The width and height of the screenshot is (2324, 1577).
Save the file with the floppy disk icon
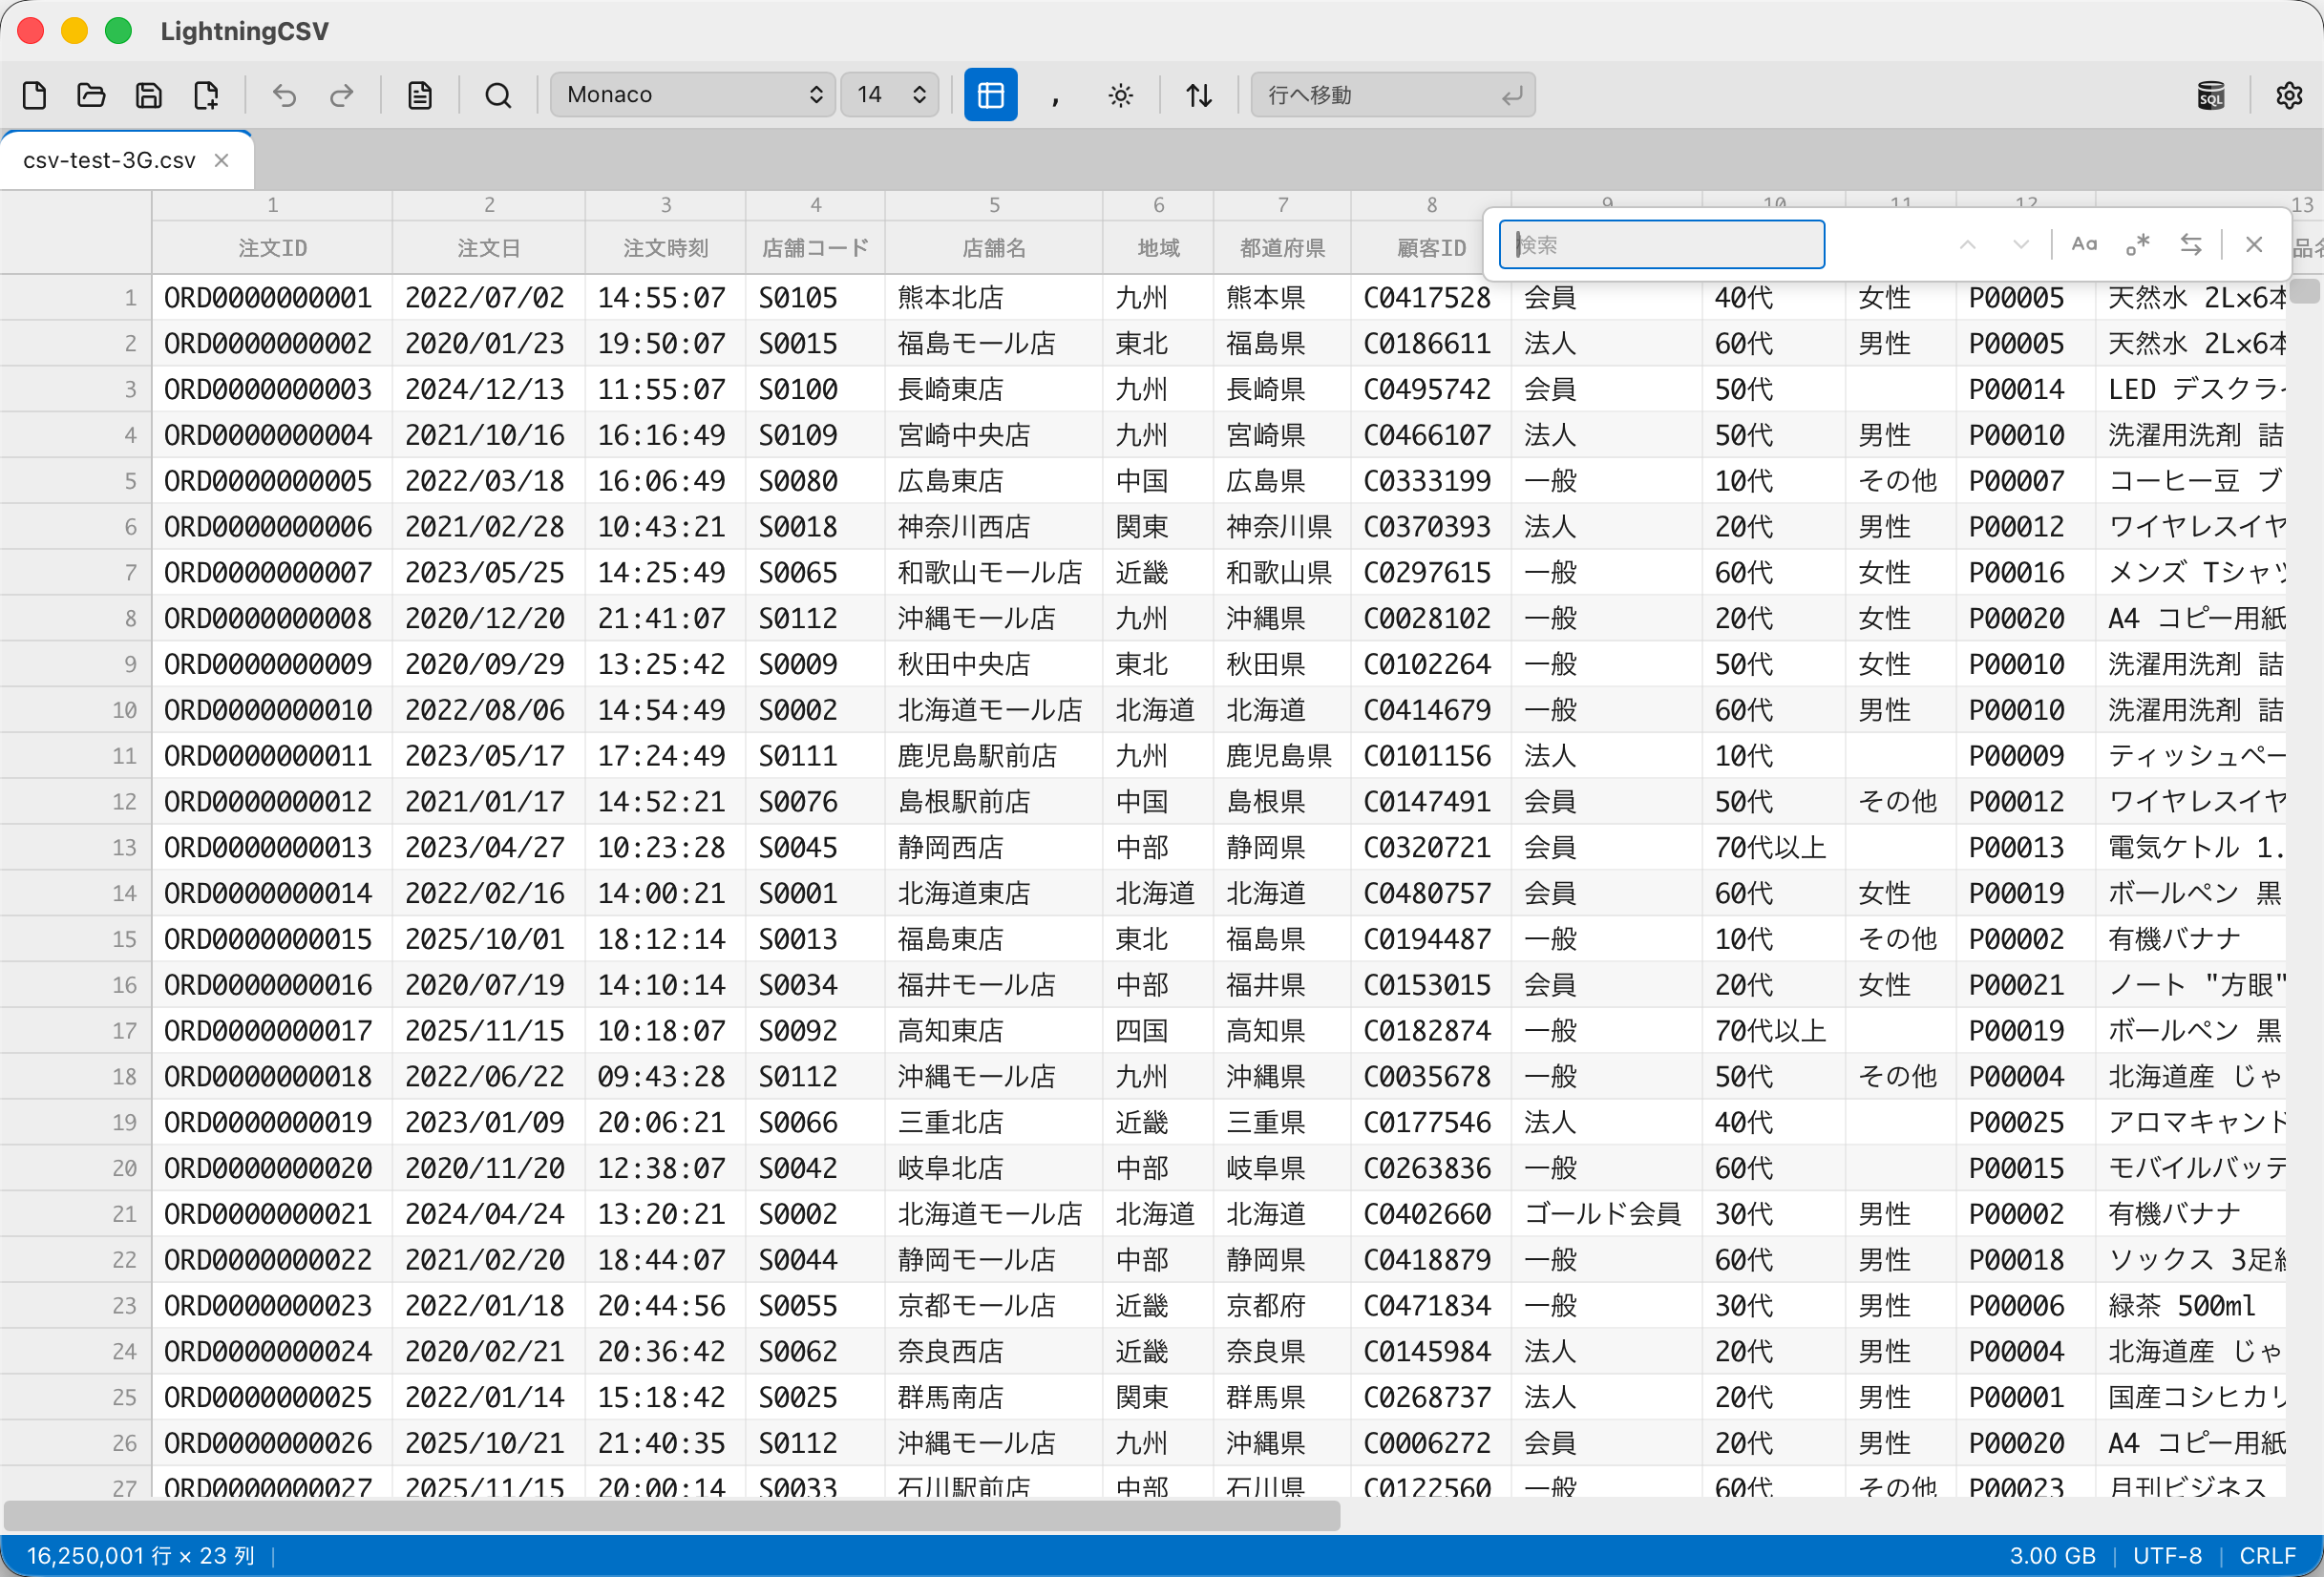149,95
